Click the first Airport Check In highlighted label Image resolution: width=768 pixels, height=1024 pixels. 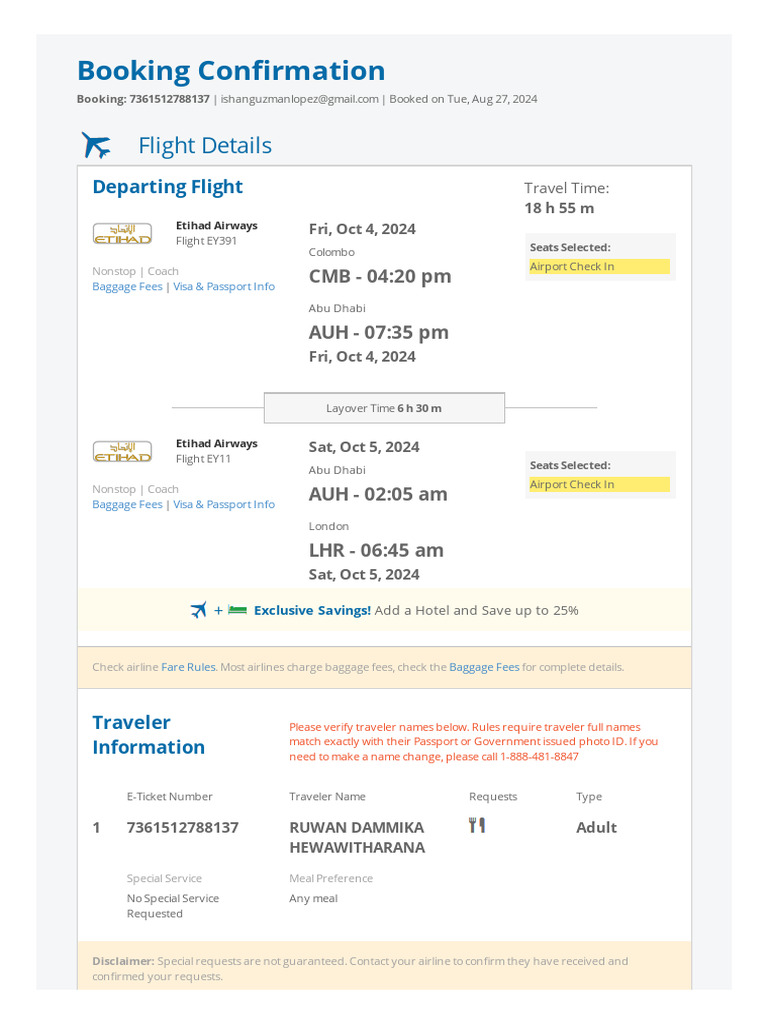pos(600,266)
